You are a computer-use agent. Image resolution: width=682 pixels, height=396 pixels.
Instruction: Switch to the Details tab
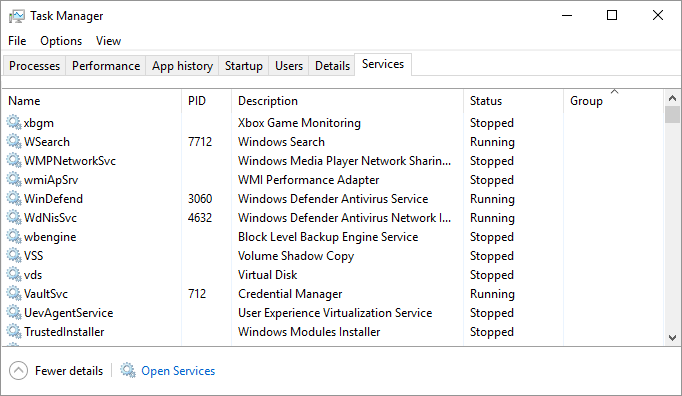coord(332,66)
